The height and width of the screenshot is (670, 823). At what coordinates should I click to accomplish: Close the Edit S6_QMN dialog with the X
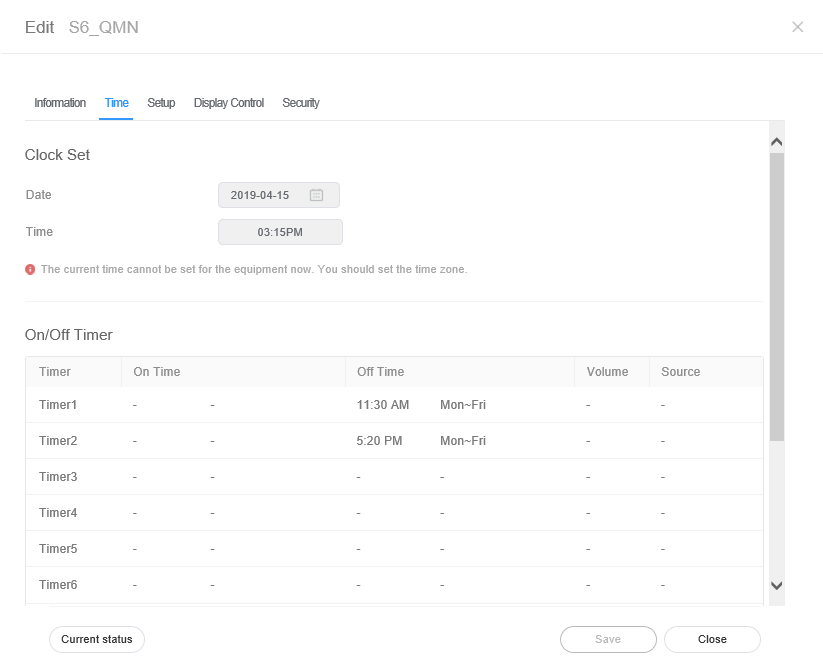797,27
